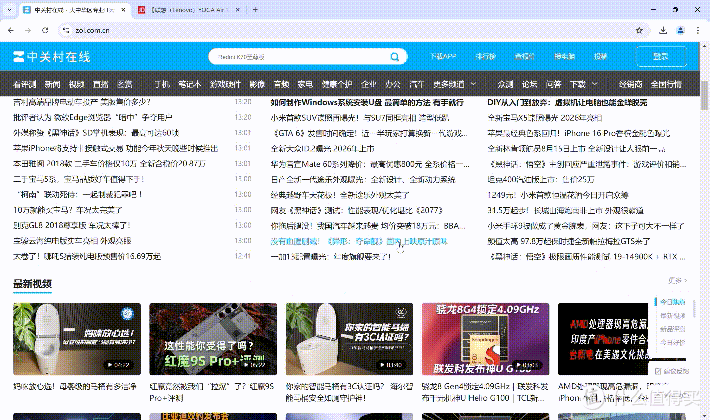Switch to the 中关村在线 browser tab

tap(75, 10)
